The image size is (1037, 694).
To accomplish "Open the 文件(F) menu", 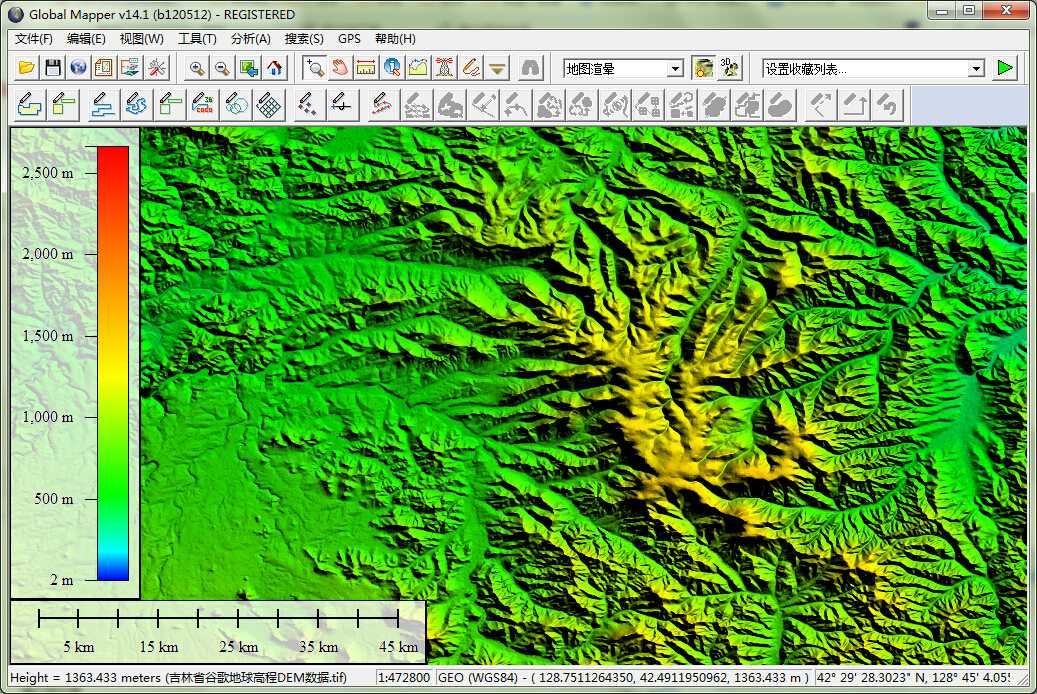I will 34,39.
